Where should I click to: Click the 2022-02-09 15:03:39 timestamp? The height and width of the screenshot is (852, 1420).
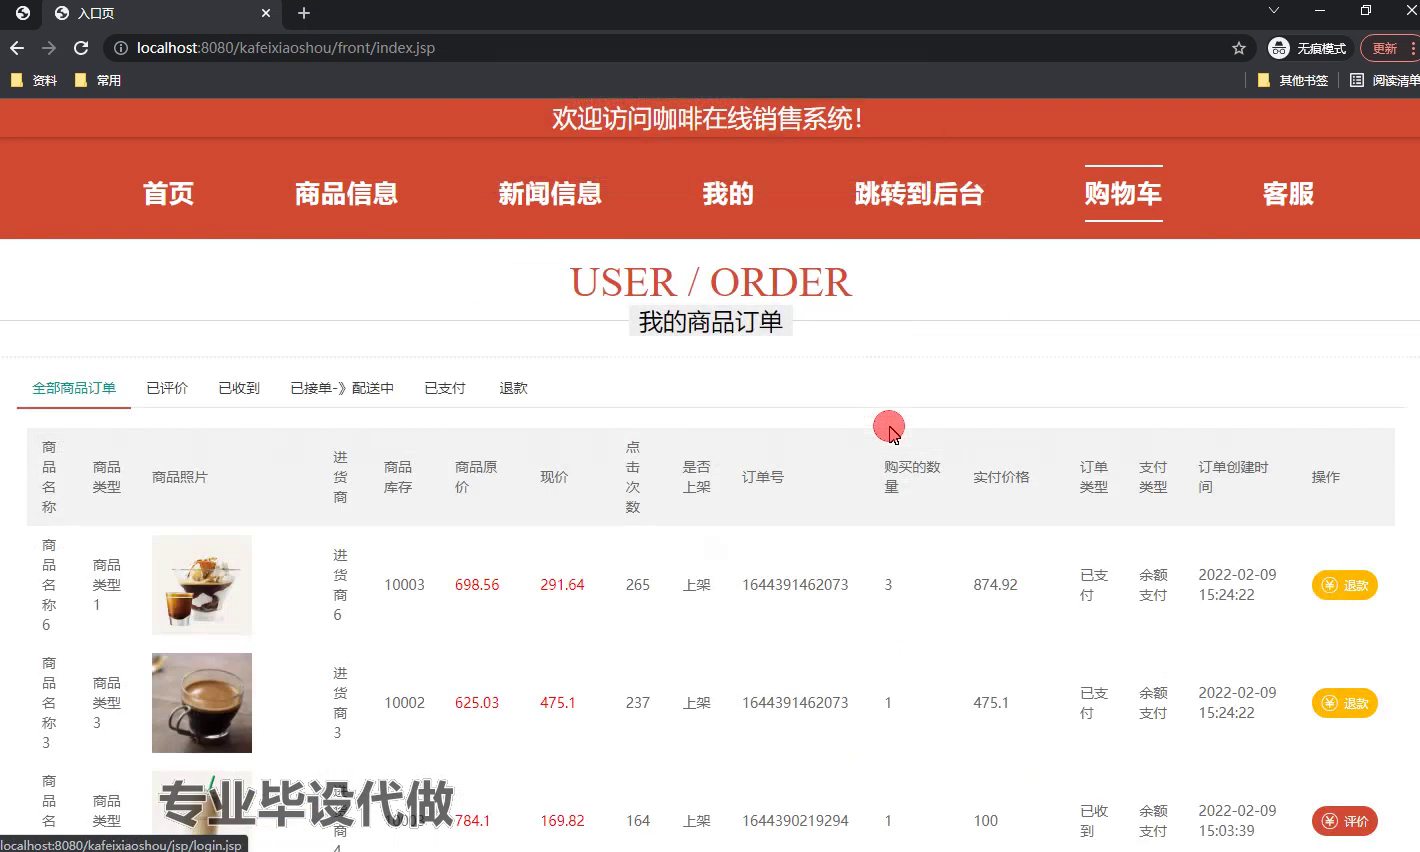coord(1237,821)
